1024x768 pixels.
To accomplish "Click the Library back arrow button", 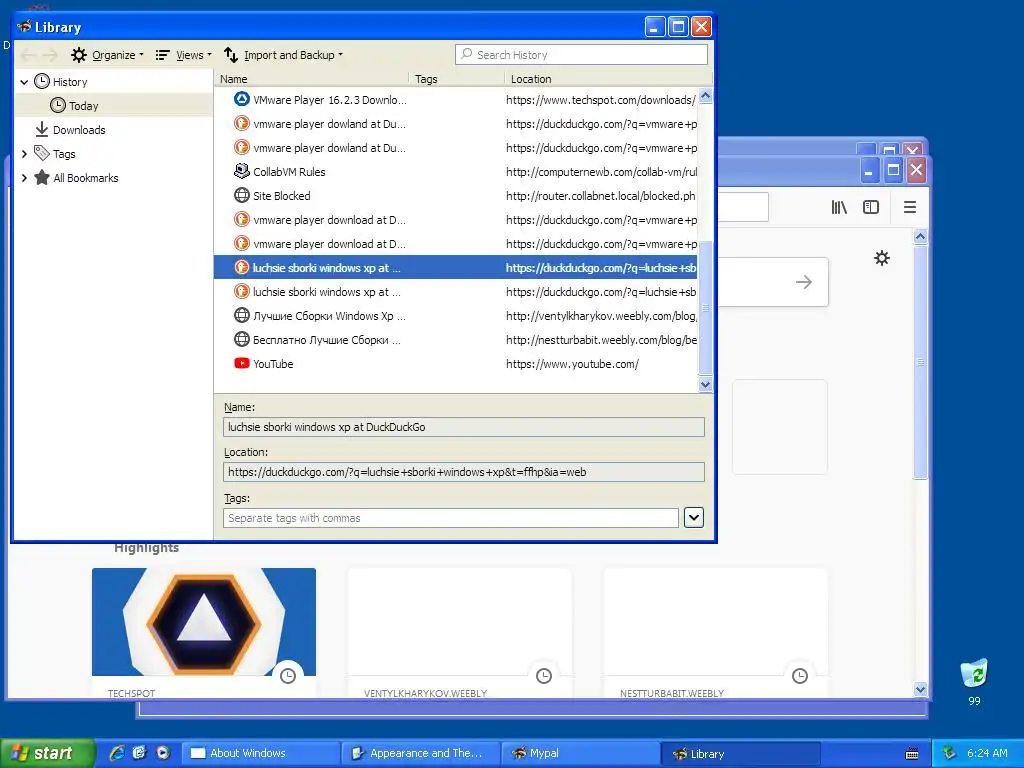I will [29, 55].
